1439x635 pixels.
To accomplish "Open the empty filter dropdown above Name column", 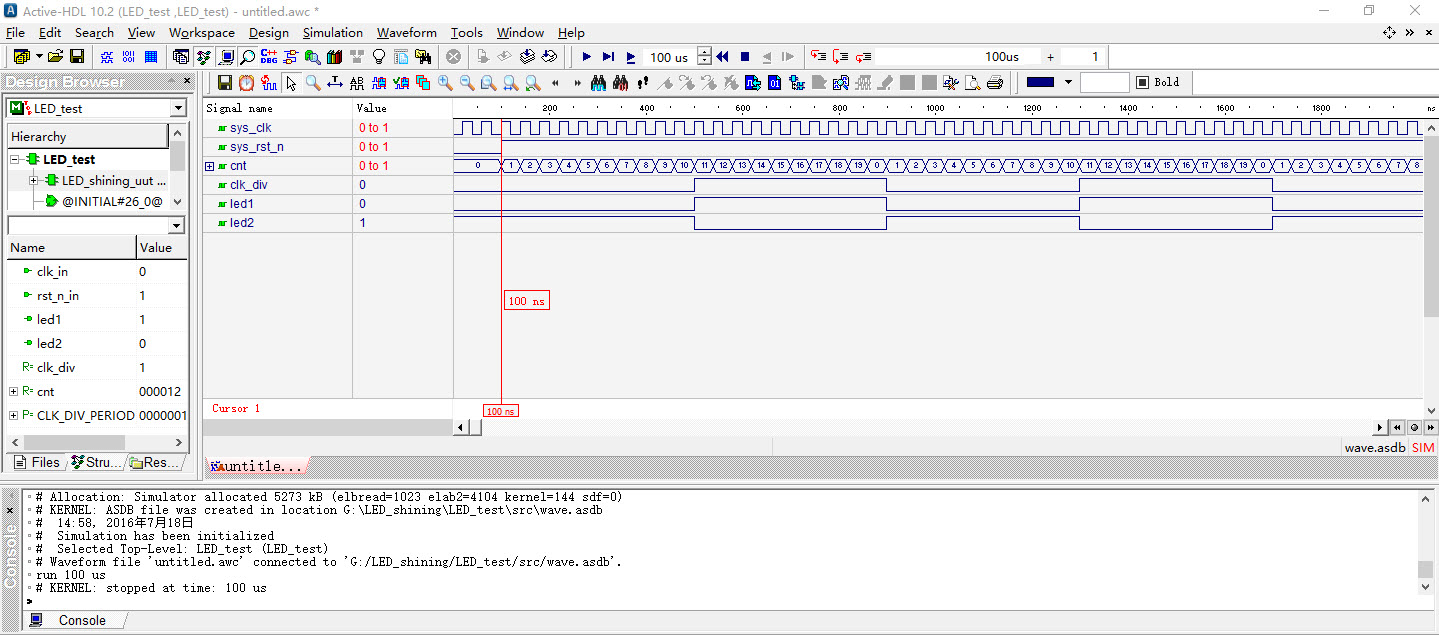I will tap(177, 226).
